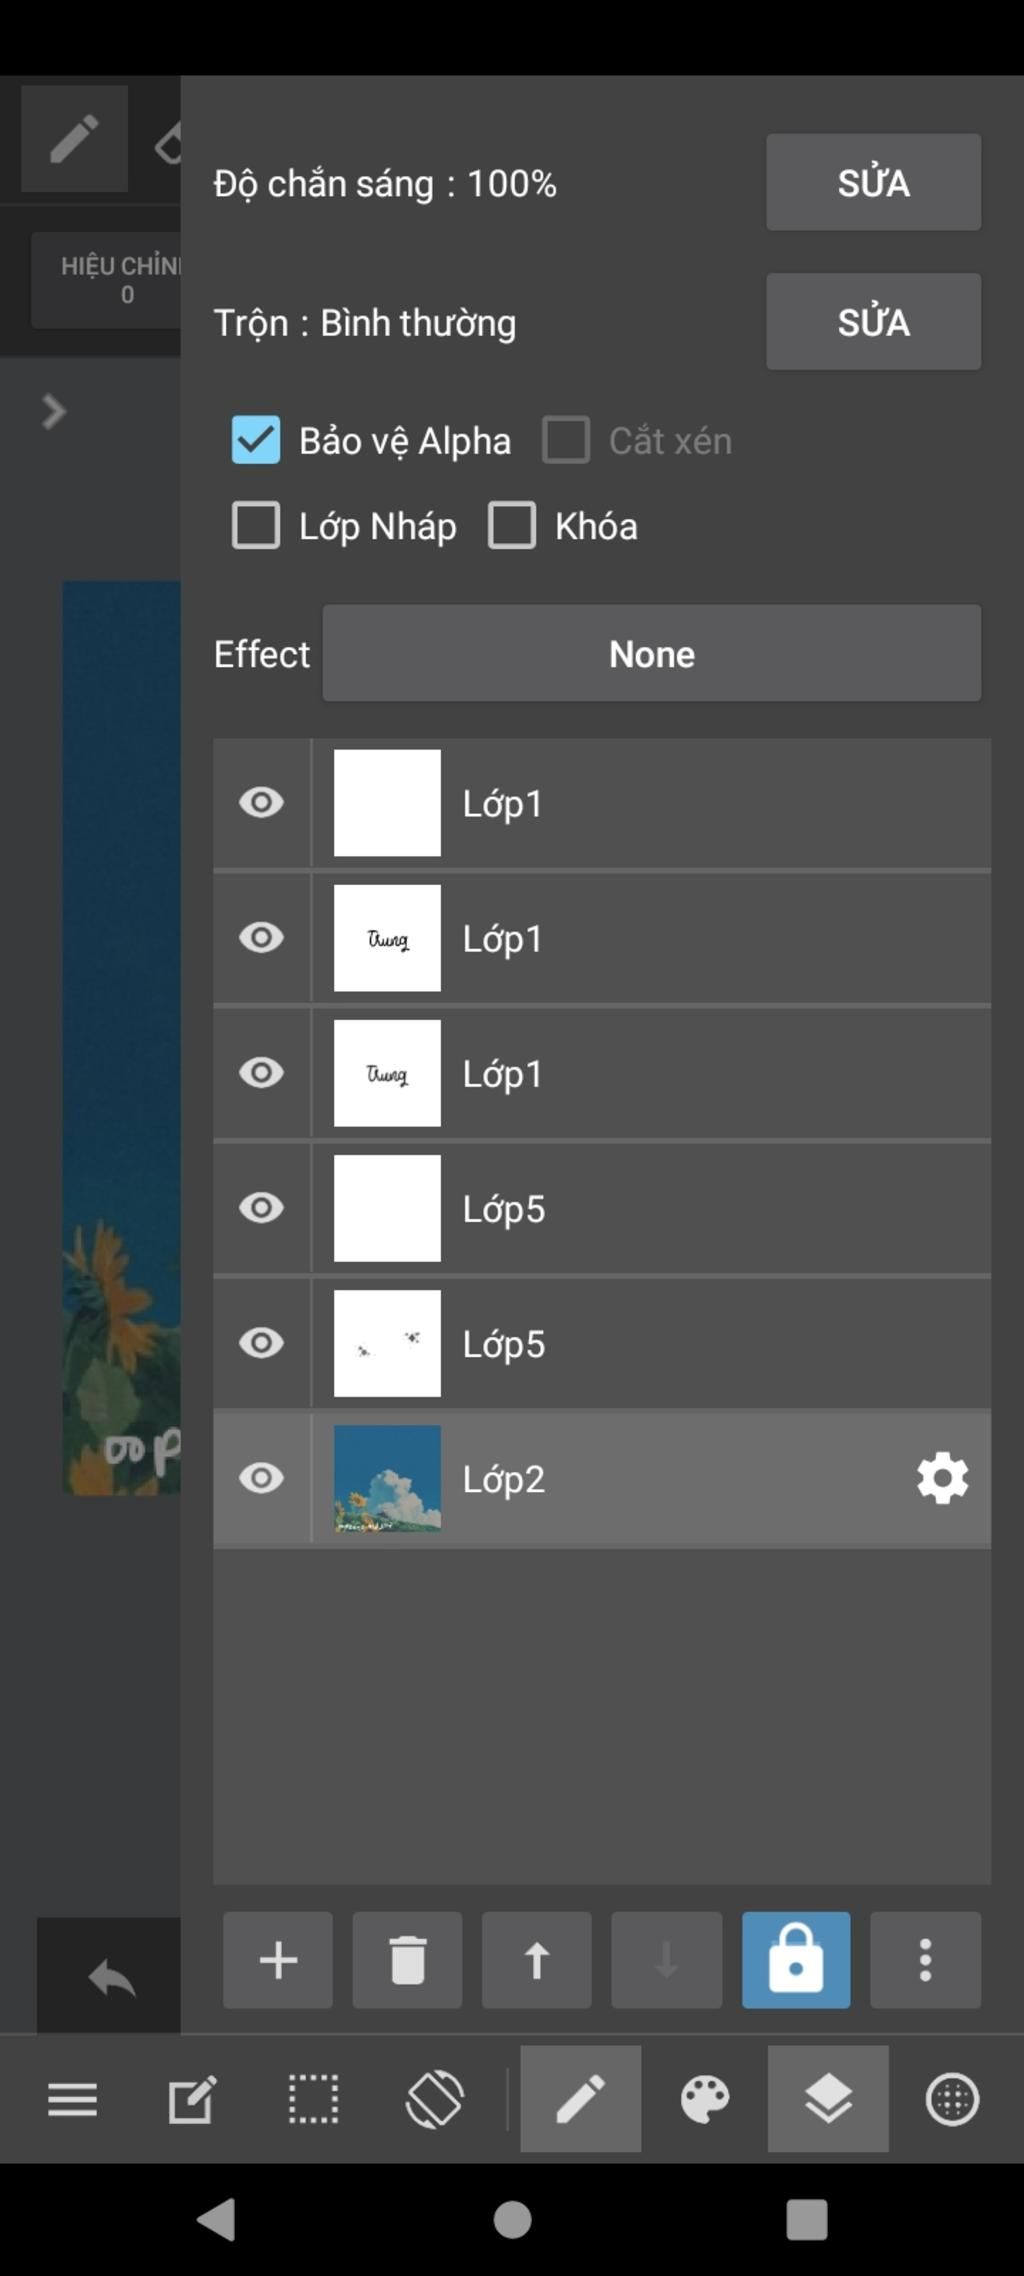Screen dimensions: 1024x2276
Task: Delete layer using trash icon
Action: 407,1960
